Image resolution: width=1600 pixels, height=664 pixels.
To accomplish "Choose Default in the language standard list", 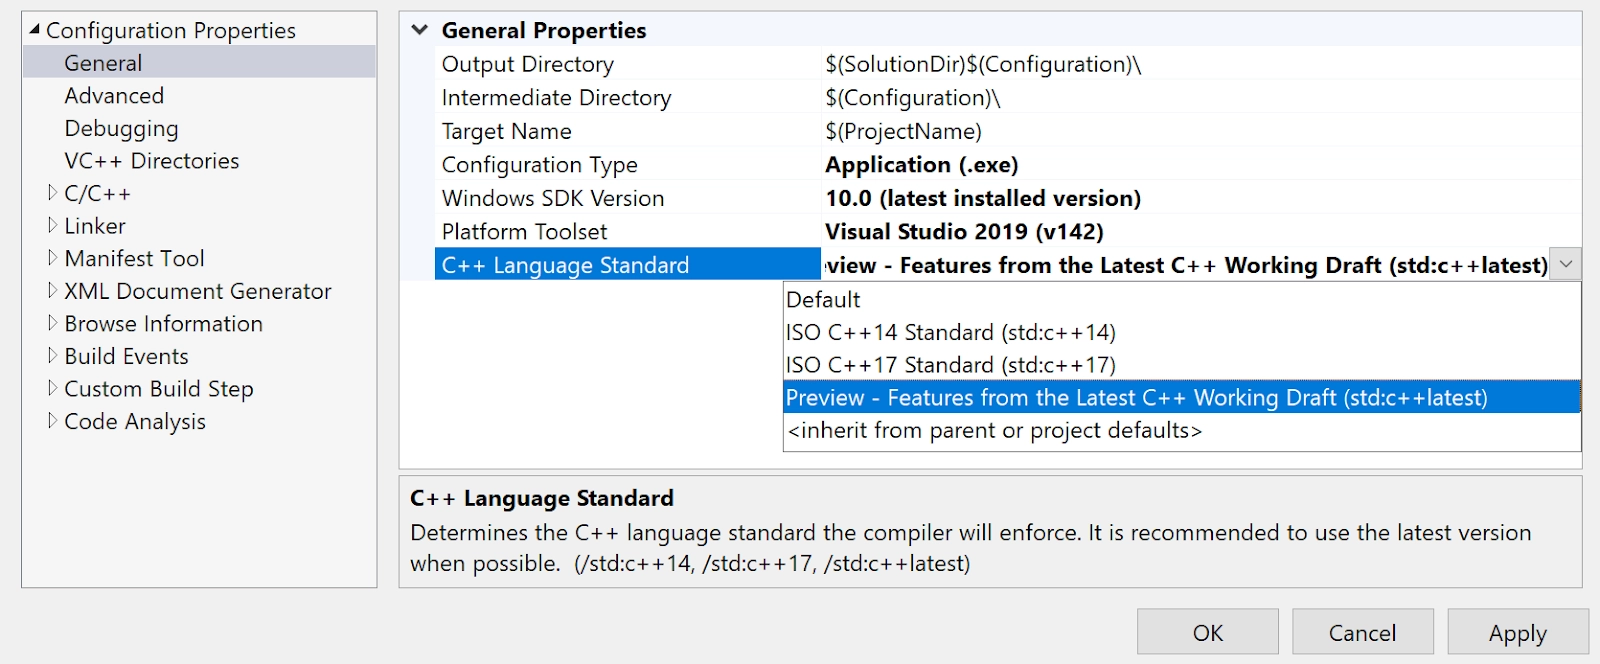I will click(1182, 299).
